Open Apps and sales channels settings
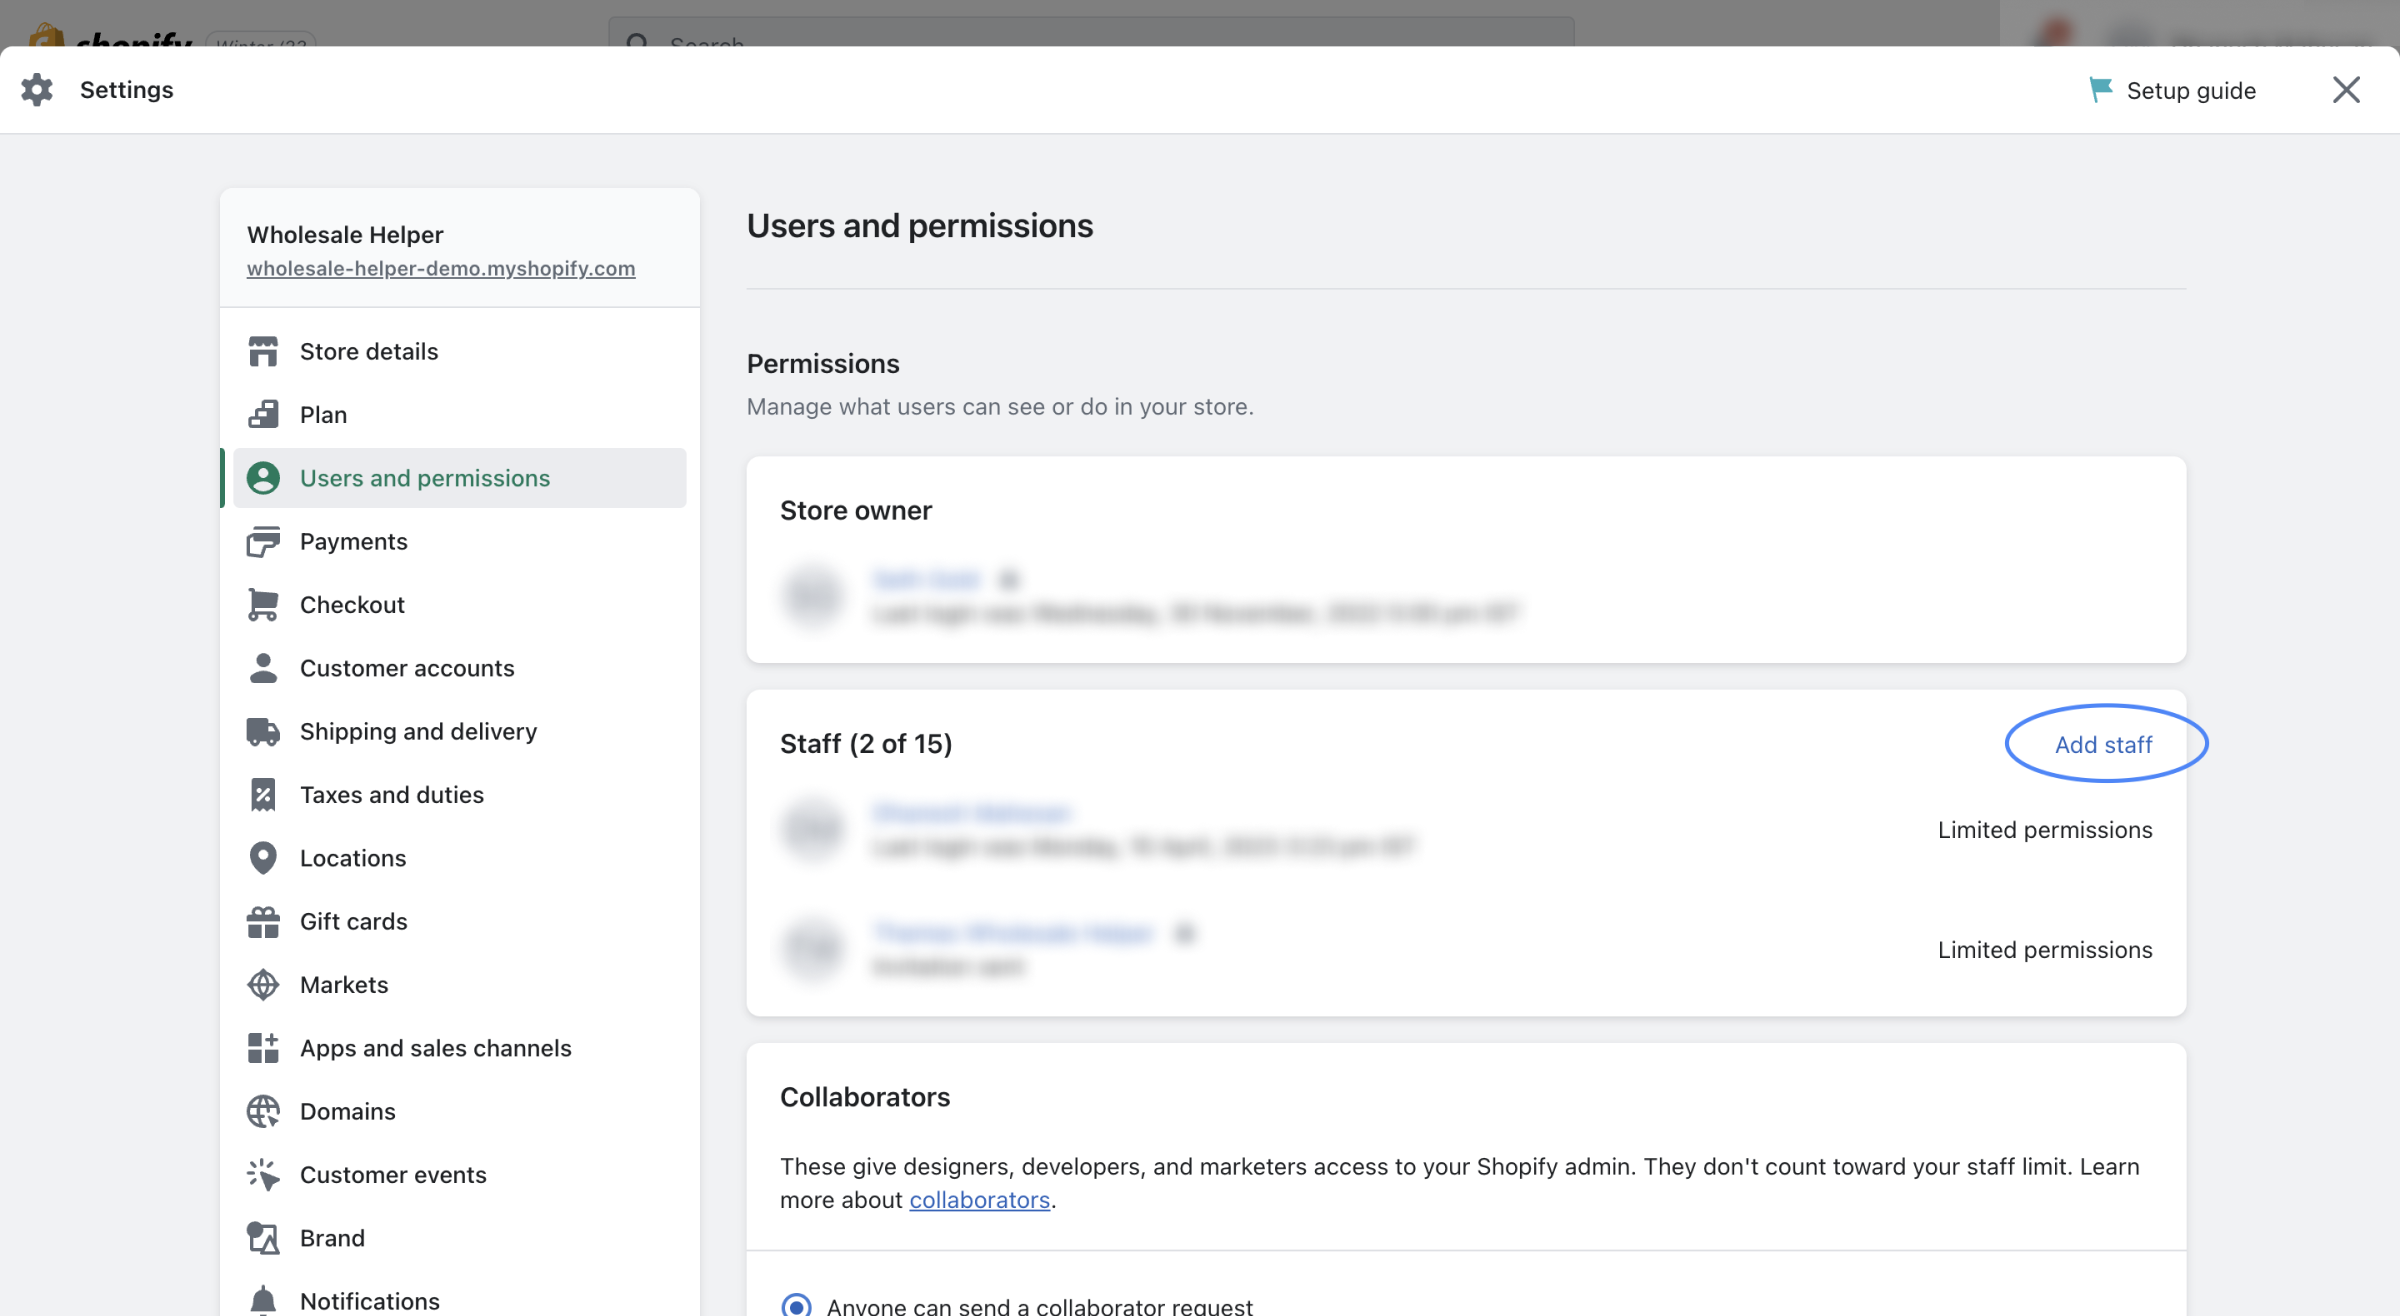 pyautogui.click(x=435, y=1048)
